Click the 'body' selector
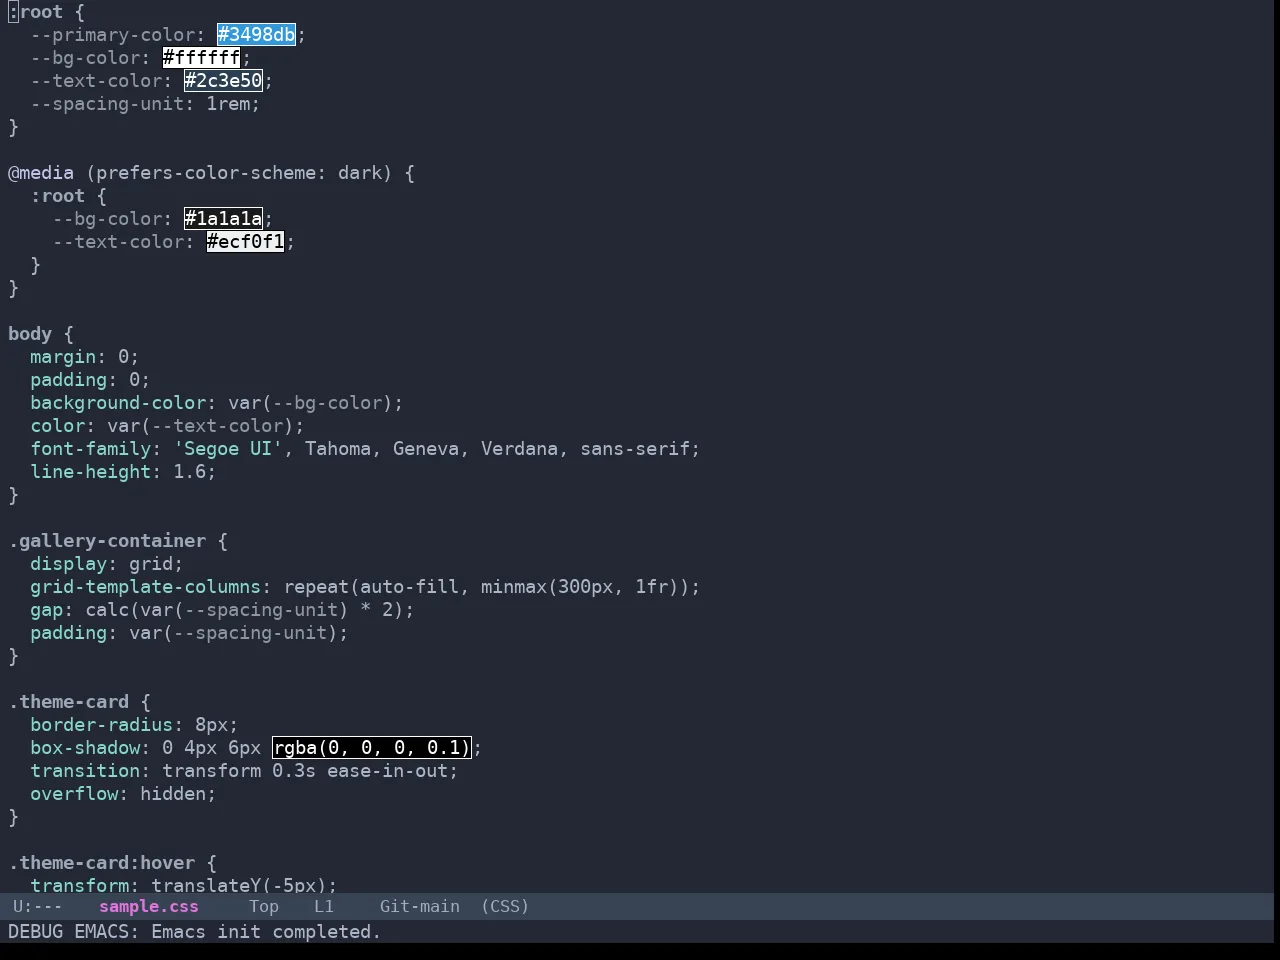The image size is (1280, 960). pyautogui.click(x=30, y=334)
